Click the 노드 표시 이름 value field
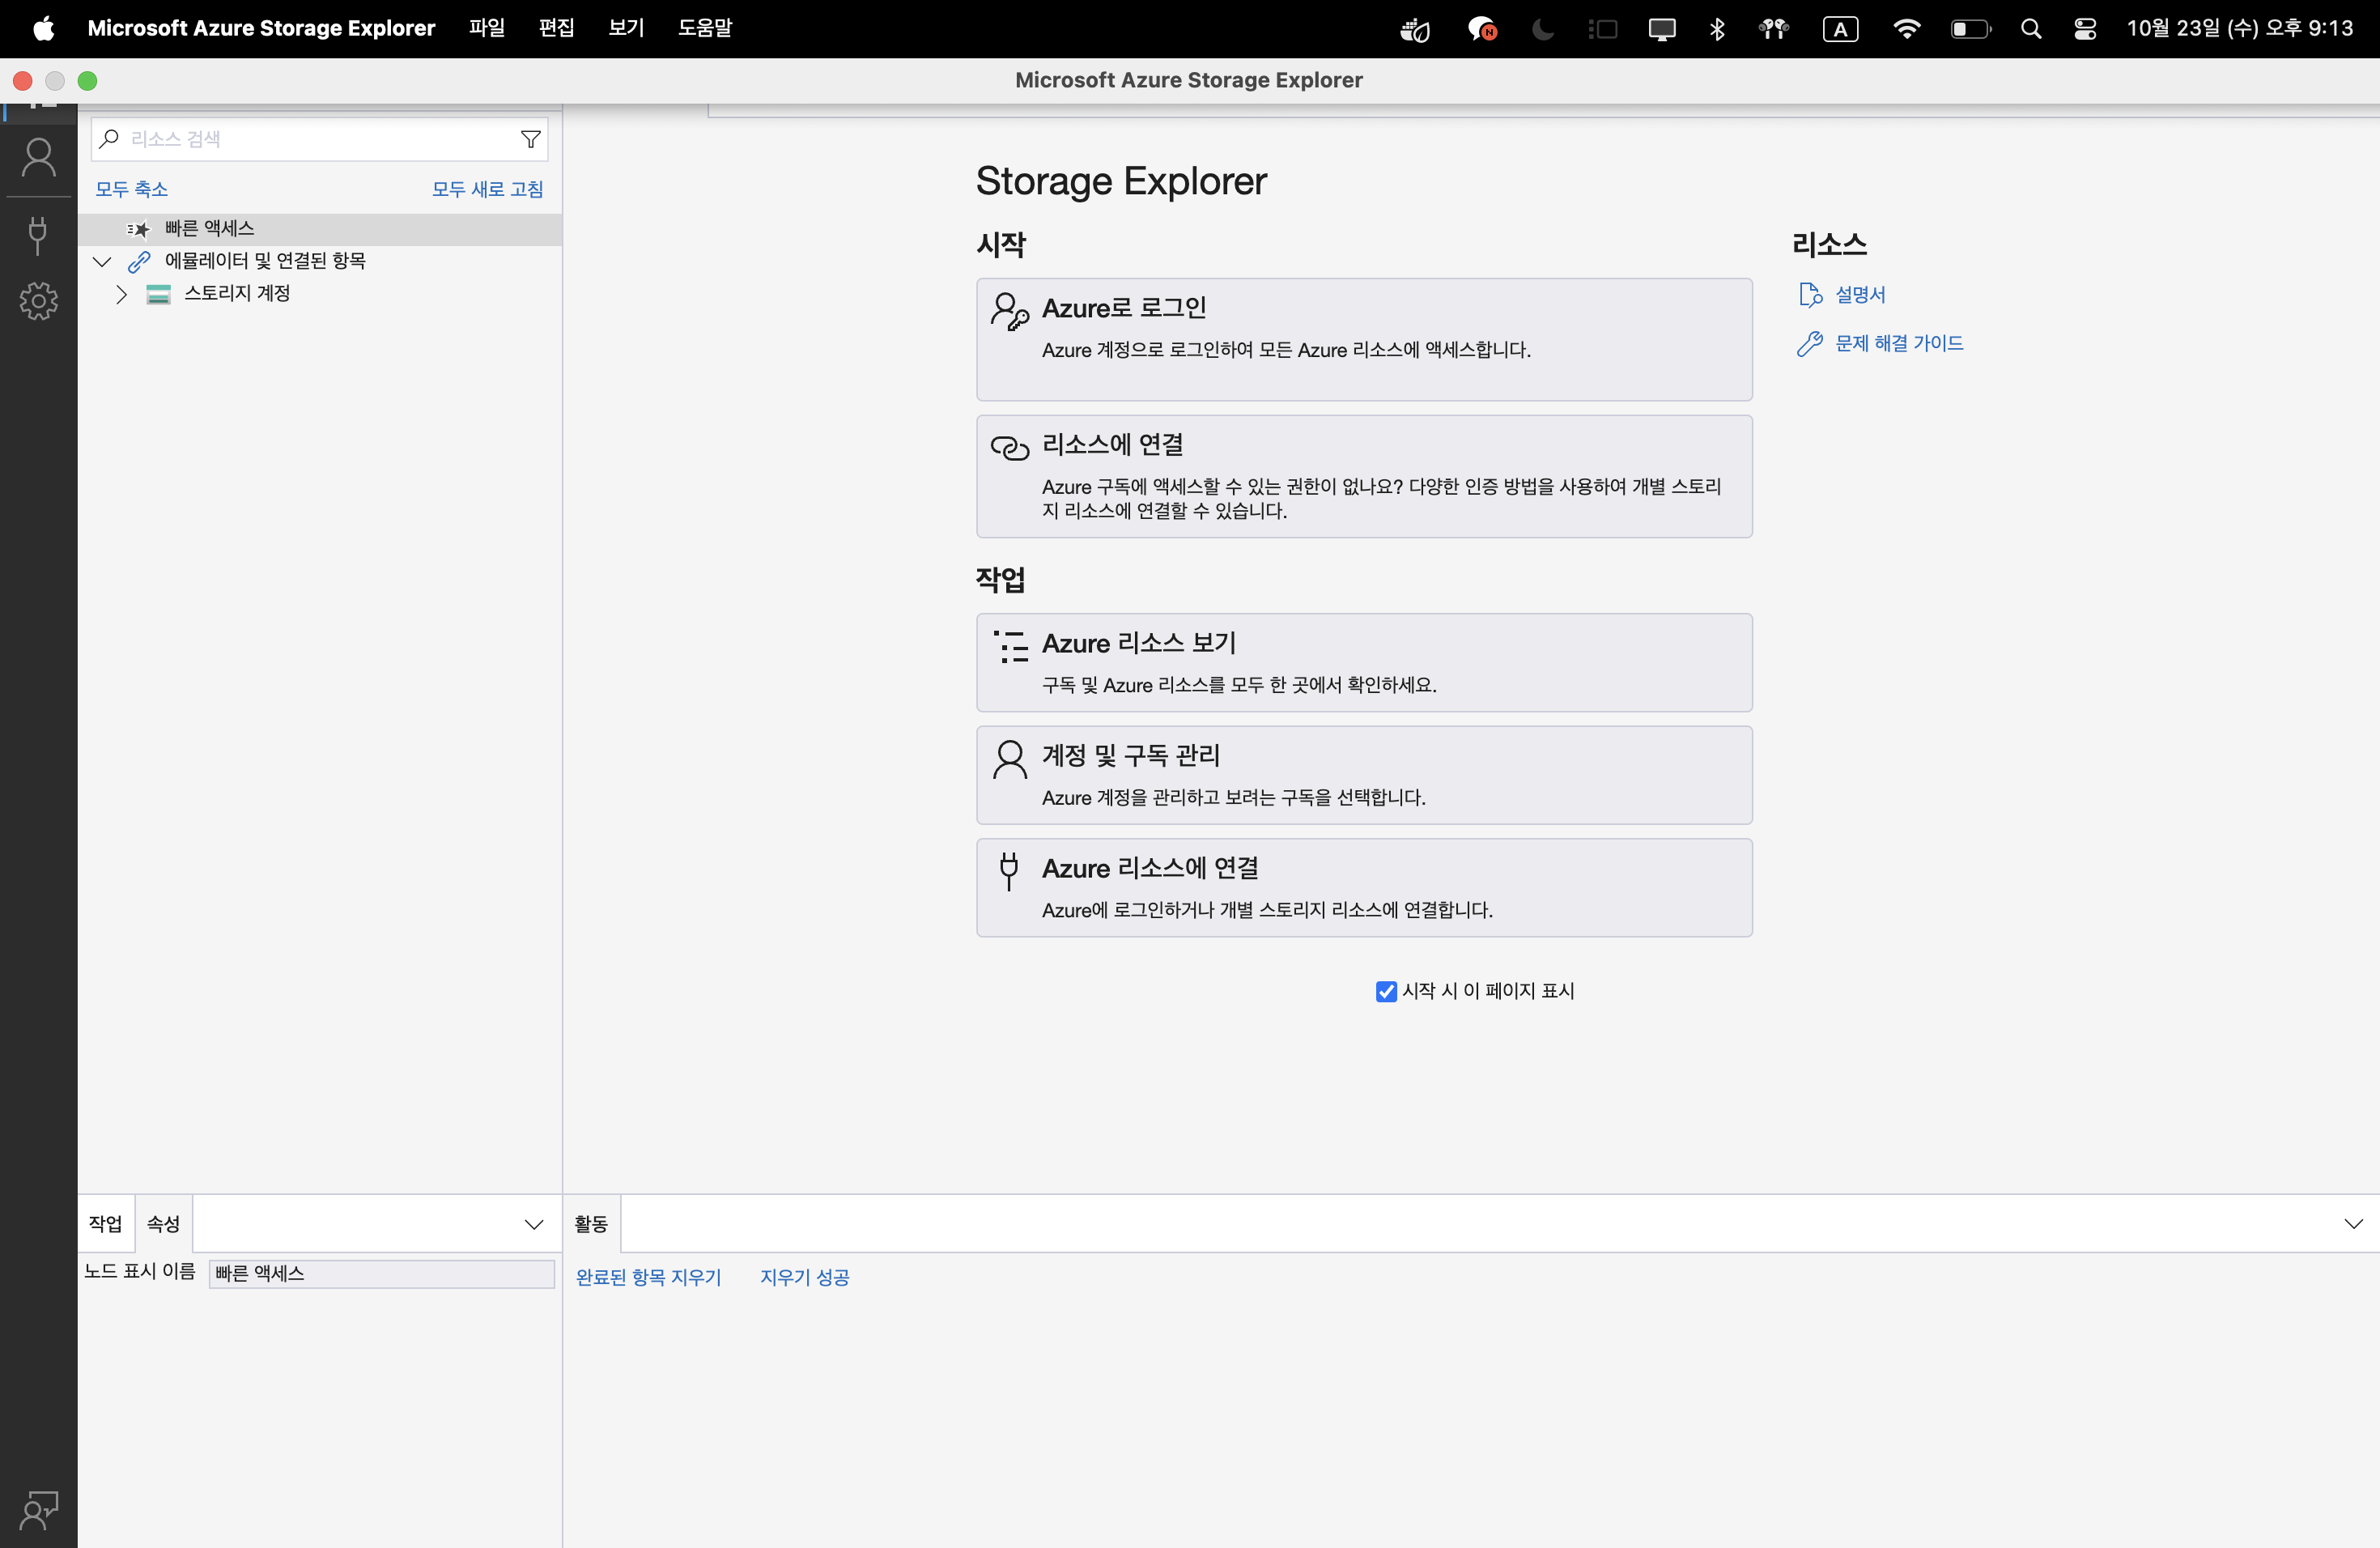This screenshot has width=2380, height=1548. pos(381,1274)
